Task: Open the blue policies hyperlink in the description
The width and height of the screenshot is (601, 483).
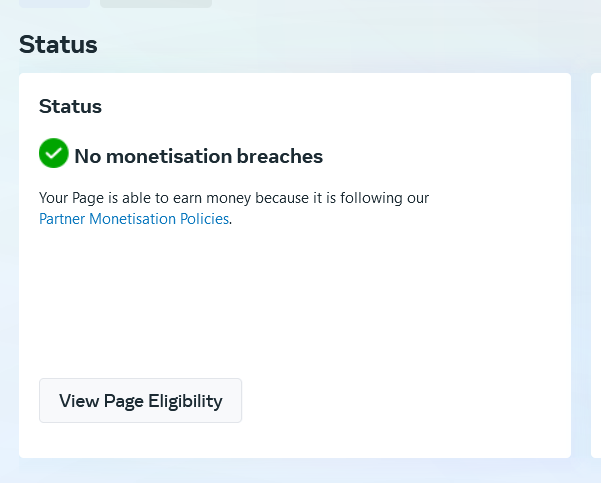Action: point(134,218)
